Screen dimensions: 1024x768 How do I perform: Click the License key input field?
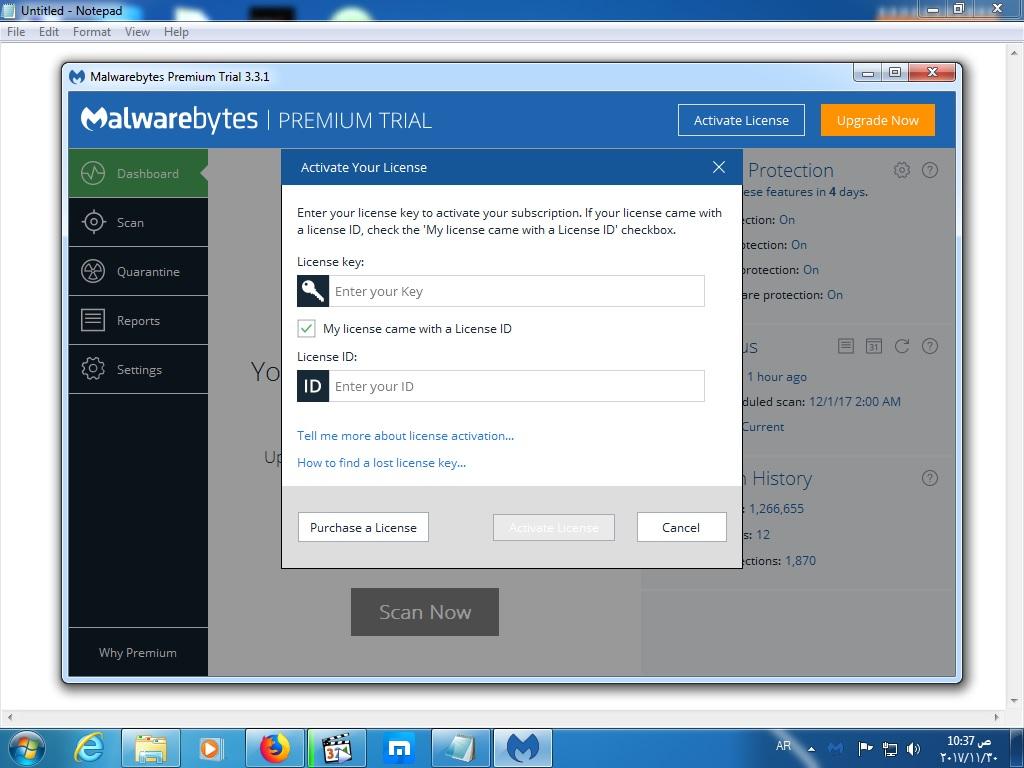point(517,291)
